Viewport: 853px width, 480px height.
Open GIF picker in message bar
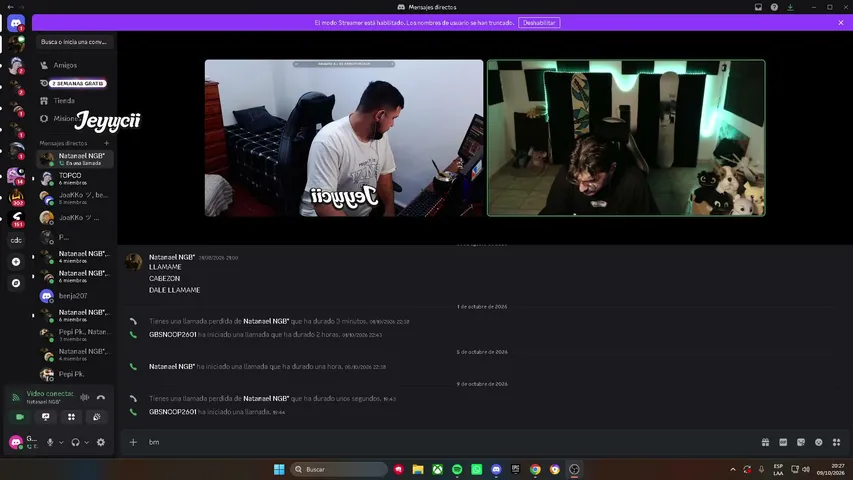click(783, 442)
